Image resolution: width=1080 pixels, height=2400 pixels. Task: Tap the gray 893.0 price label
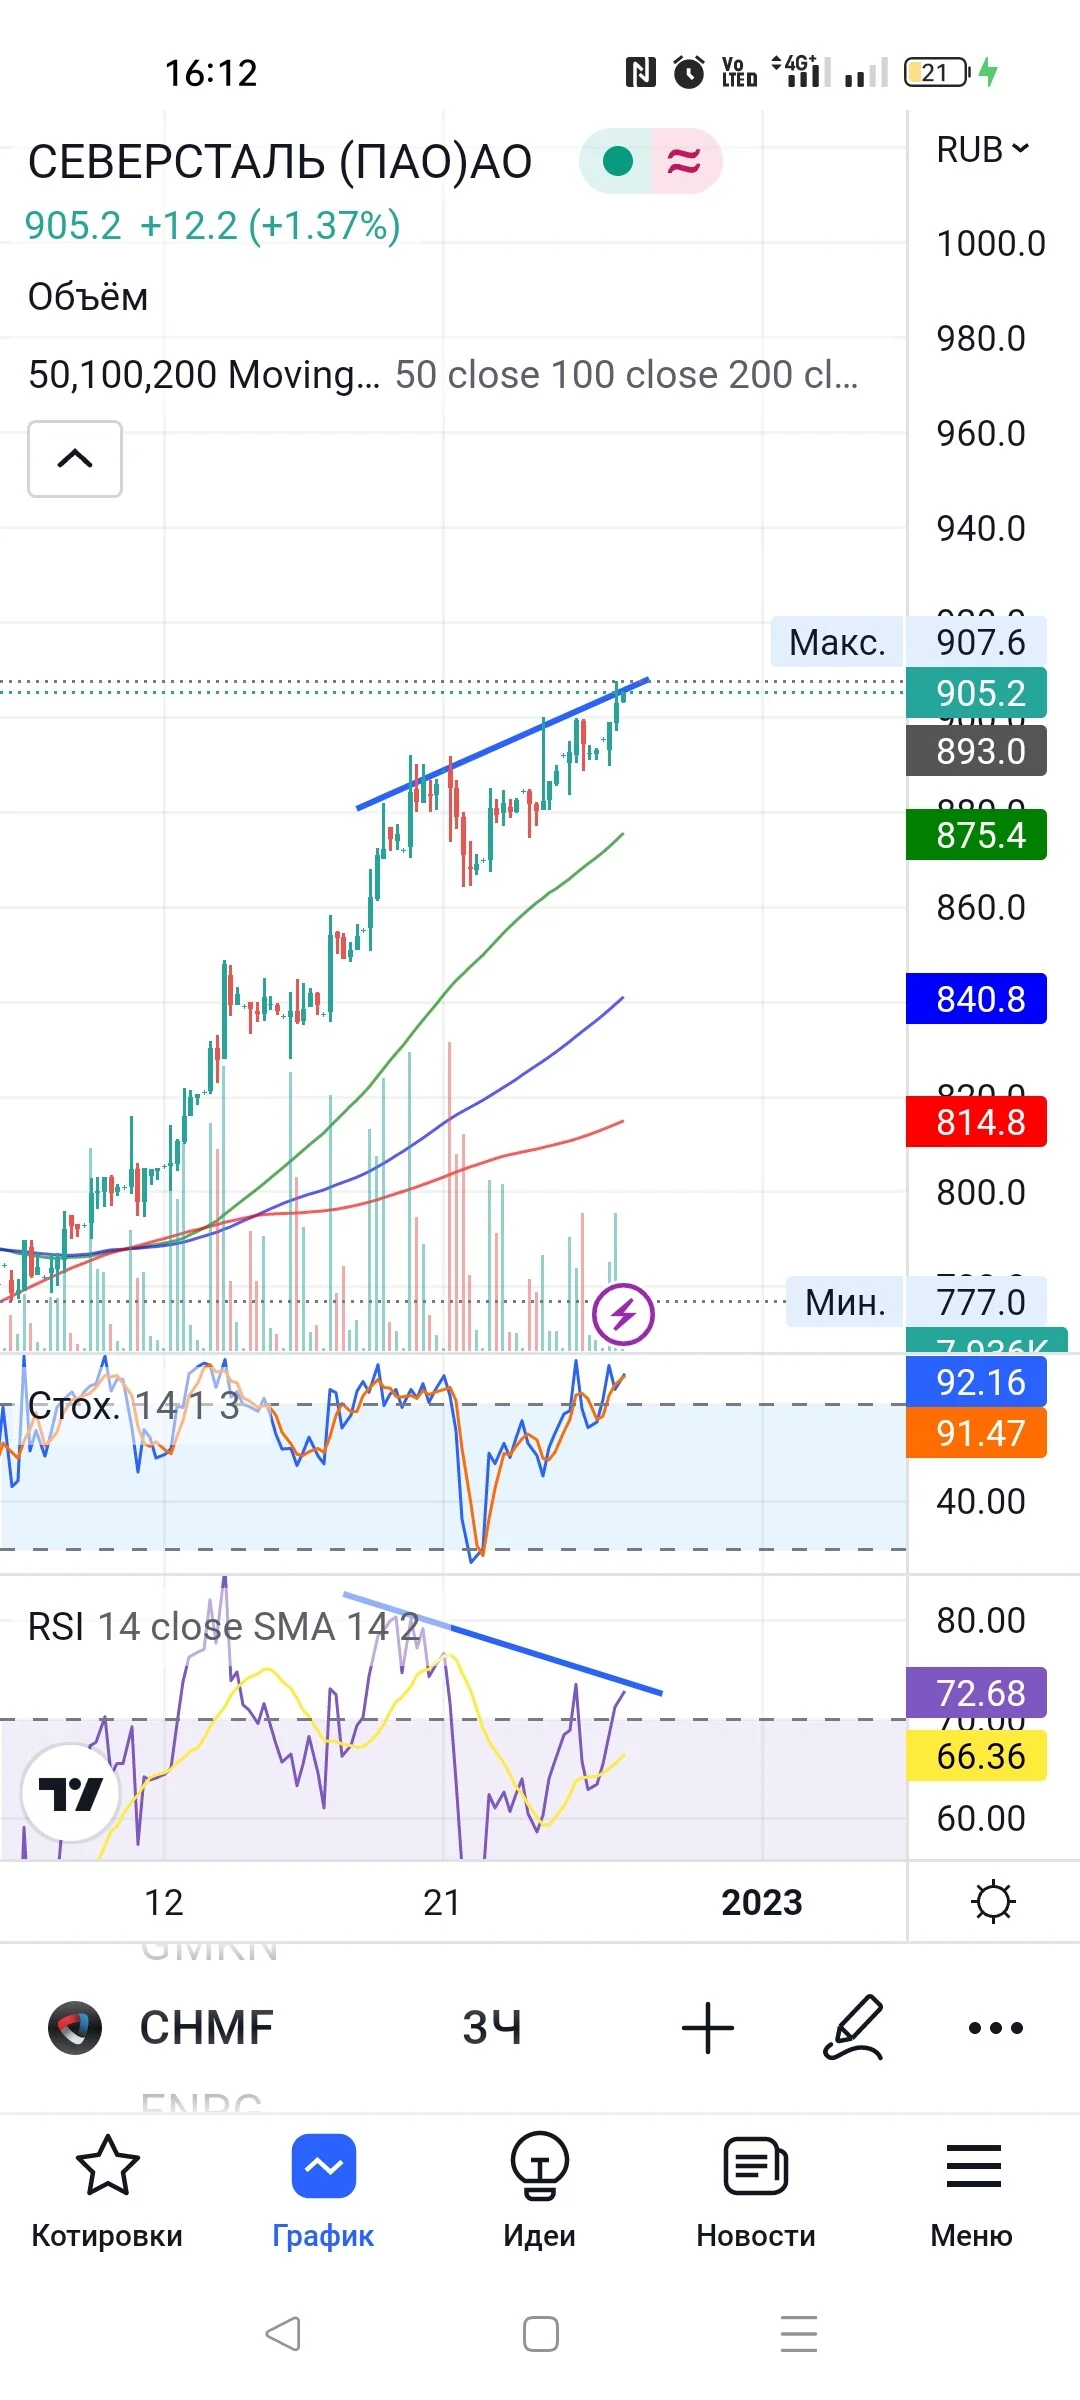click(976, 750)
